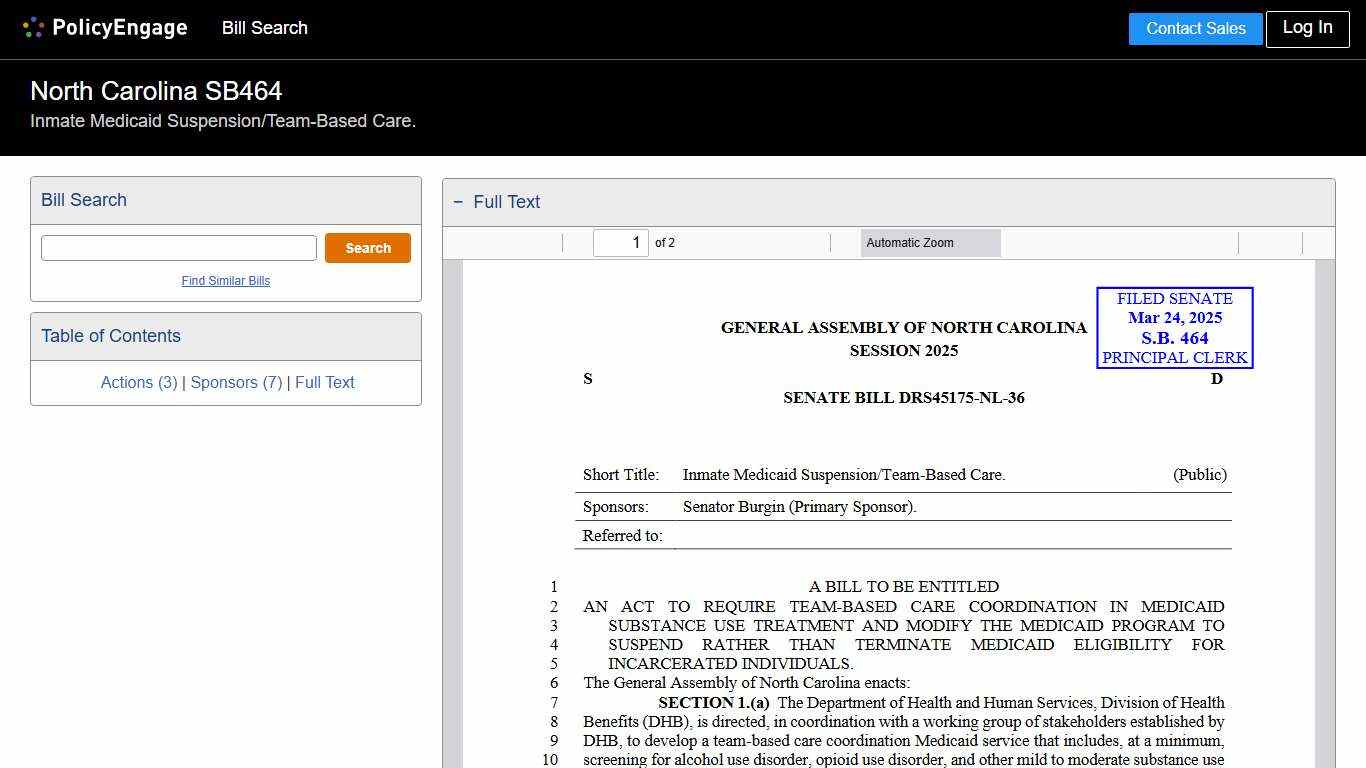Screen dimensions: 1366x768
Task: Click the Log In button
Action: pyautogui.click(x=1307, y=29)
